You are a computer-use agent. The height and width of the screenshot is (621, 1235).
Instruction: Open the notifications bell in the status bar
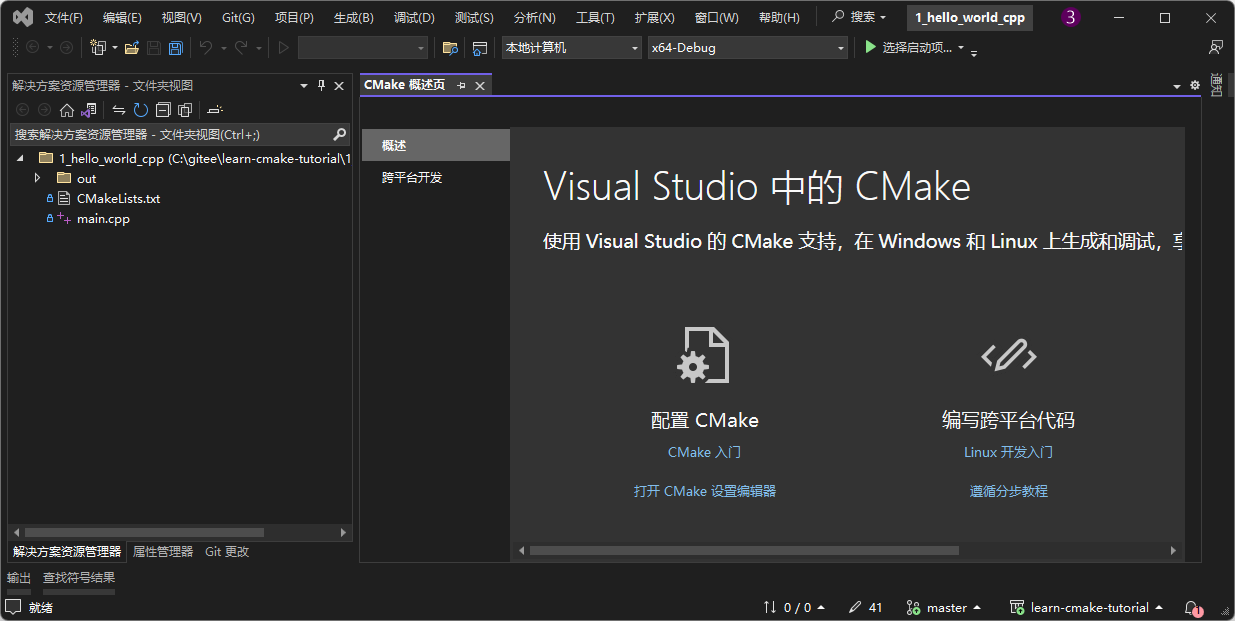1191,608
